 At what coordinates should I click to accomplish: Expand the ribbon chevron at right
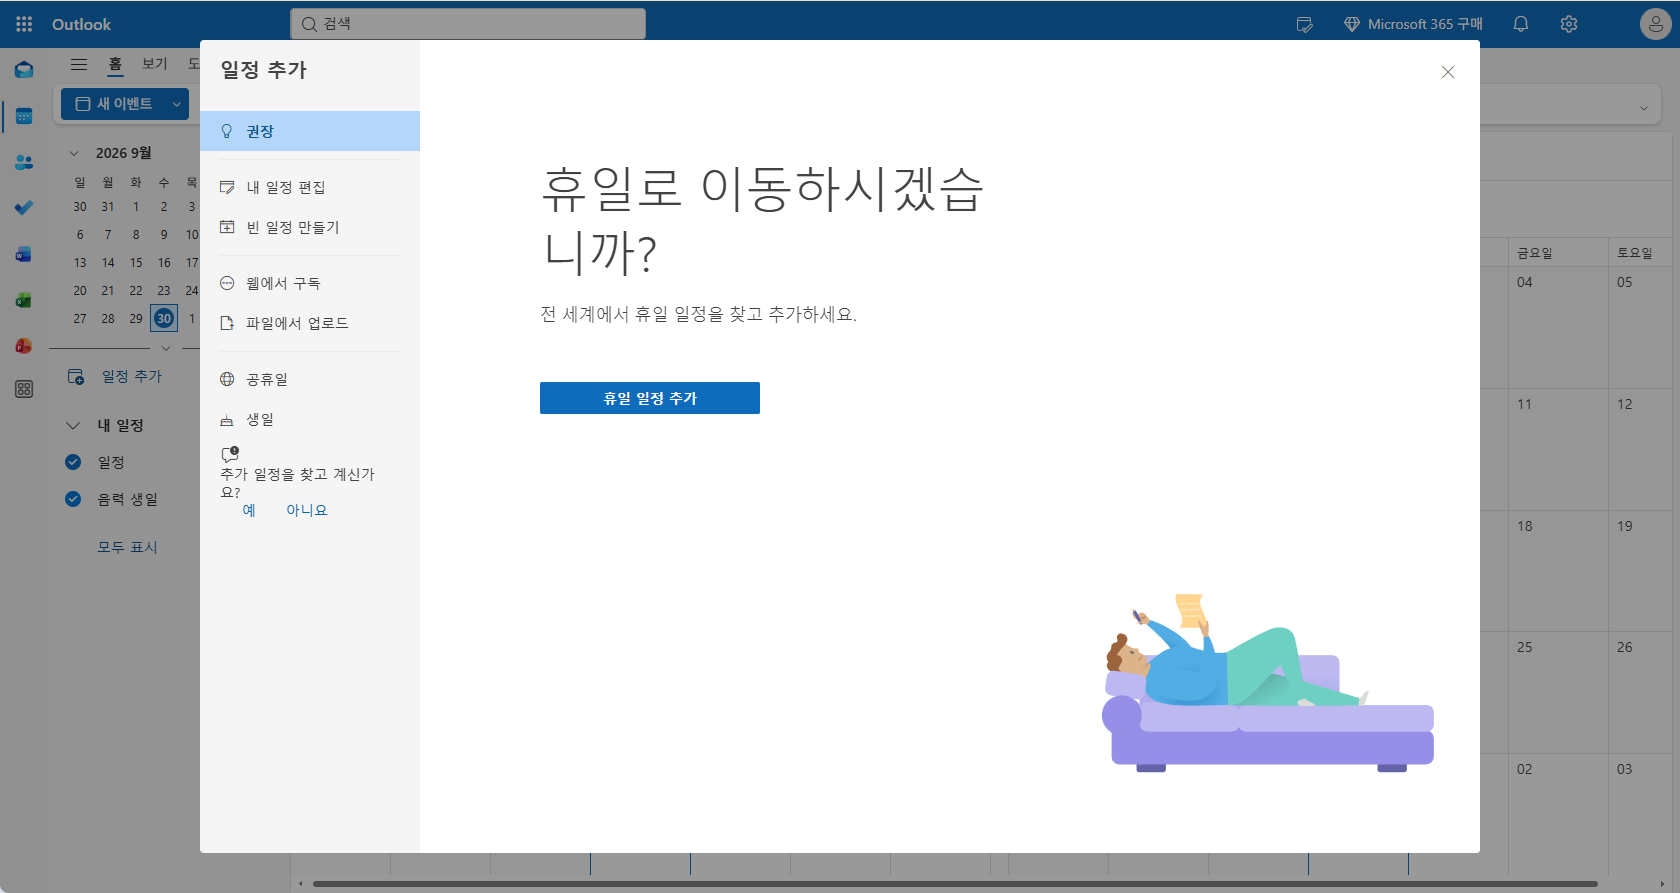1644,108
